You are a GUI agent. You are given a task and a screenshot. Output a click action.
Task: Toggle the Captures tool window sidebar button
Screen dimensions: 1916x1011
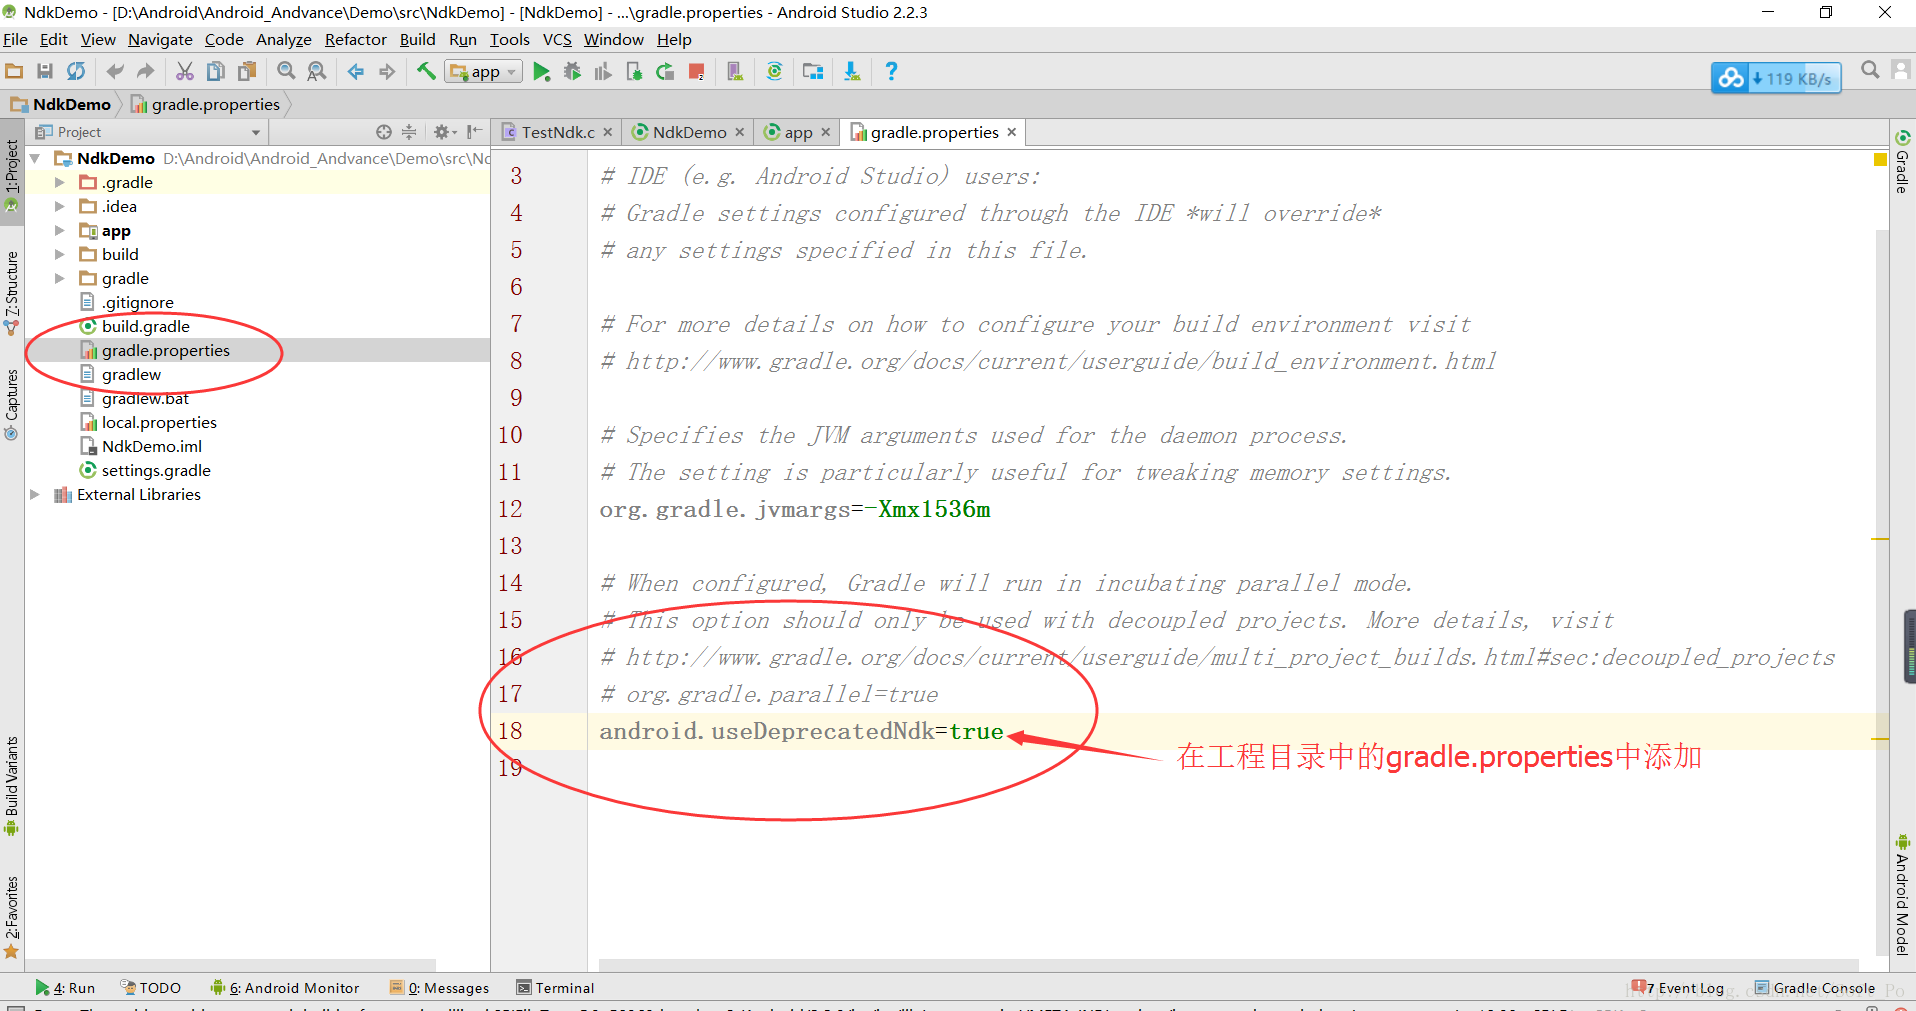point(12,405)
